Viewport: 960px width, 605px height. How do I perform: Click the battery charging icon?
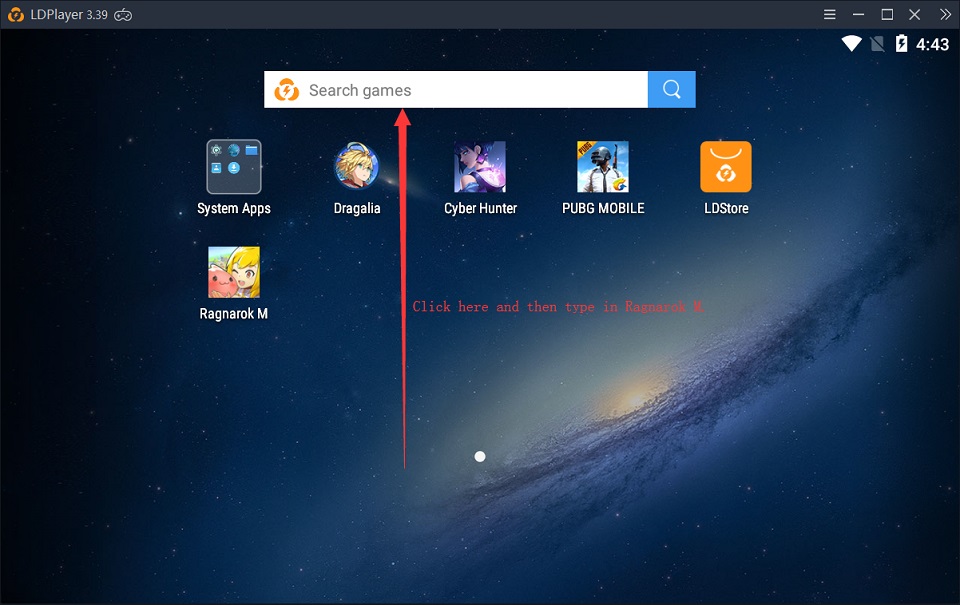[901, 43]
